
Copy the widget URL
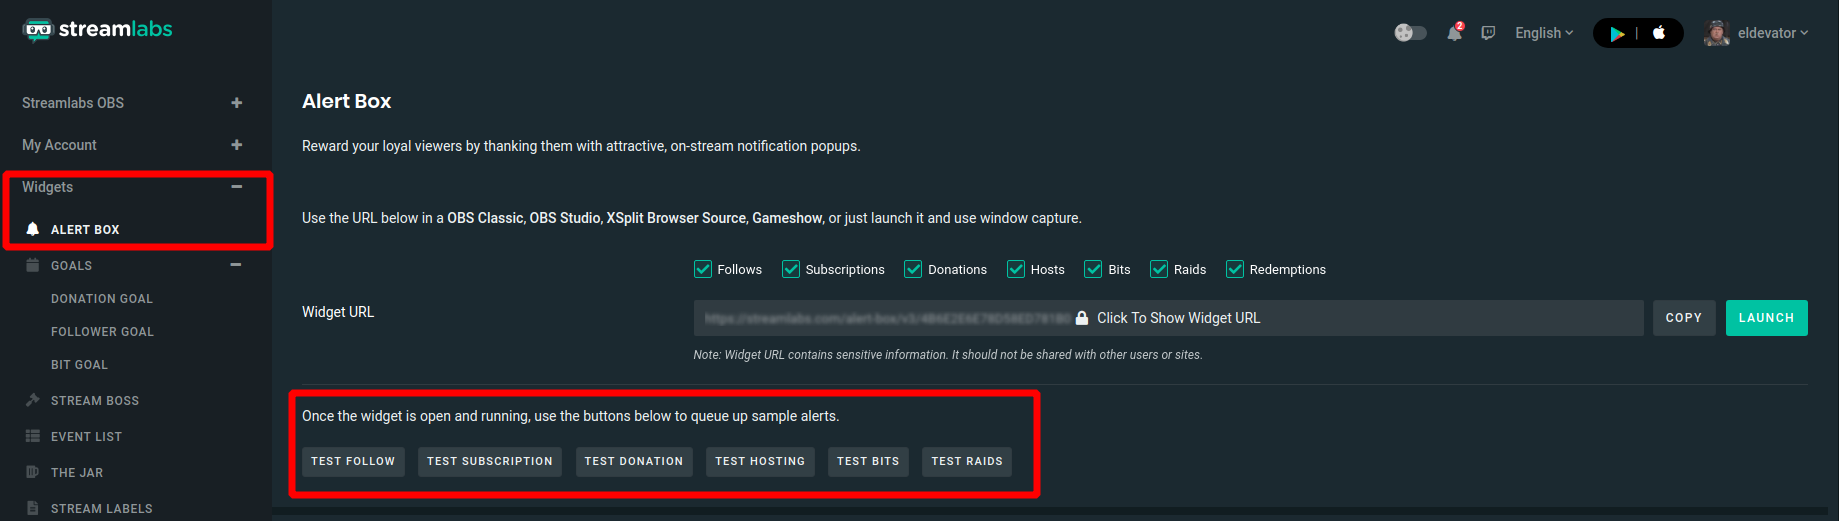click(1684, 318)
